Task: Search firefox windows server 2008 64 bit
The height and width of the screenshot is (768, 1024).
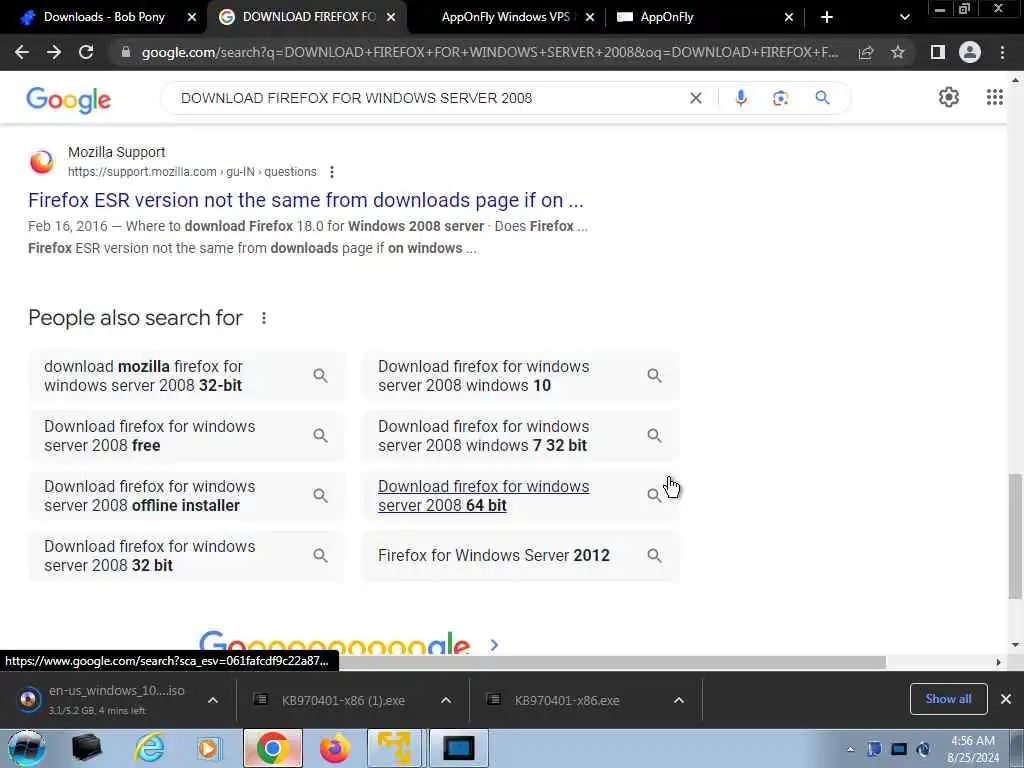Action: [520, 496]
